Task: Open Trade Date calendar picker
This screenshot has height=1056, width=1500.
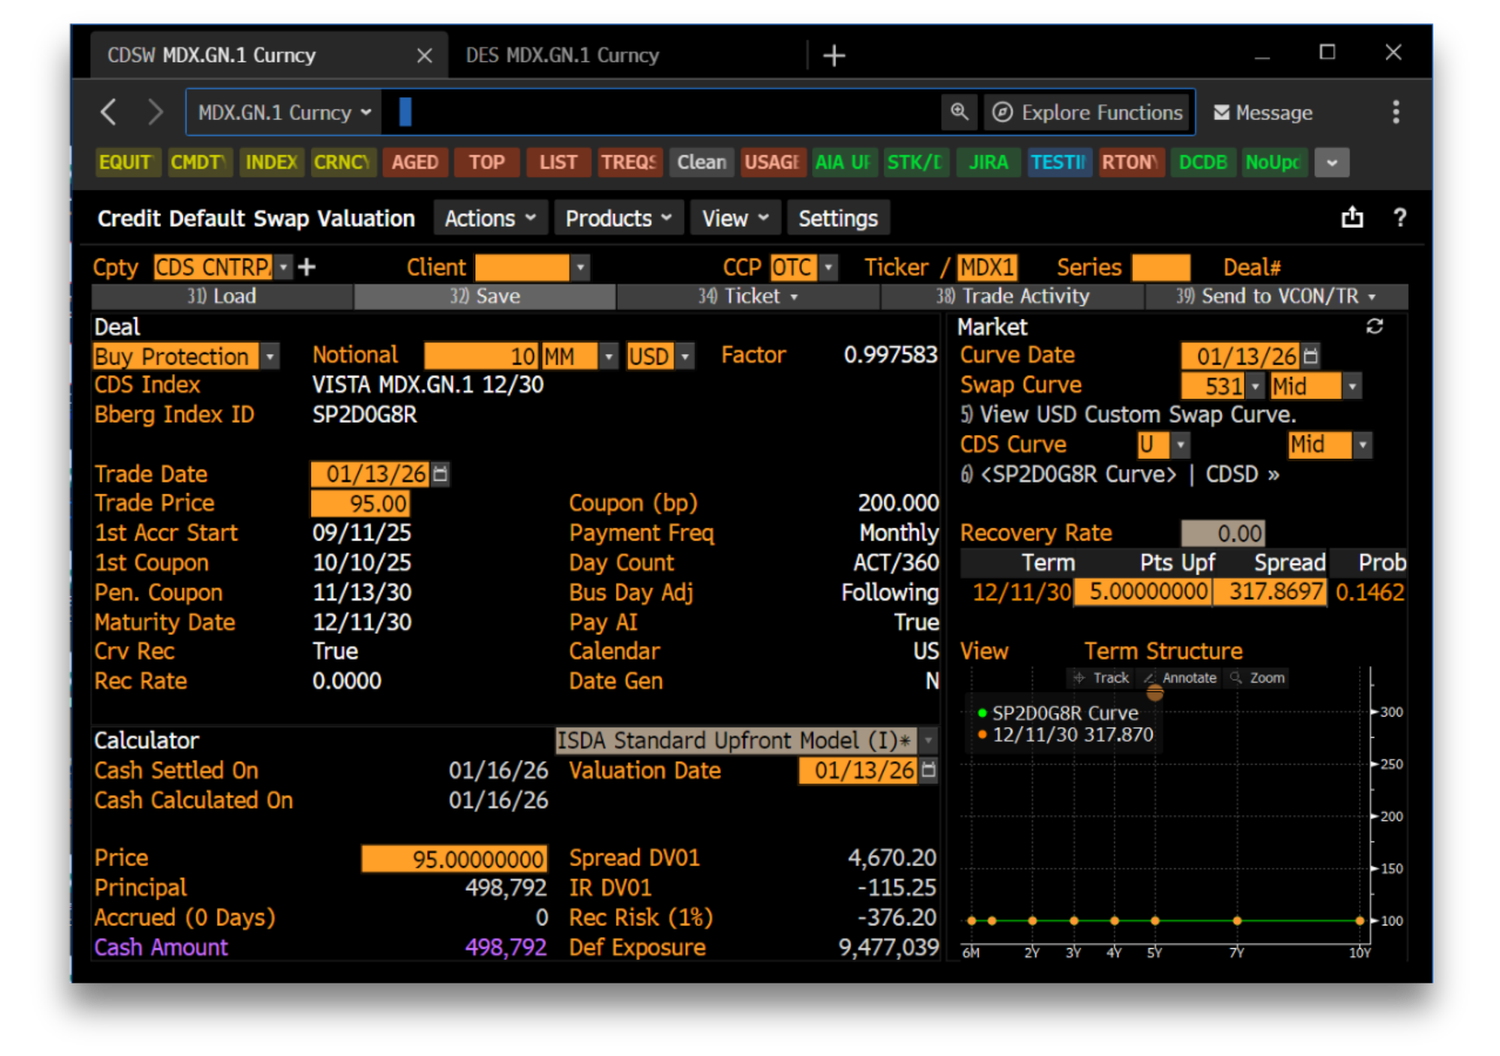Action: [440, 474]
